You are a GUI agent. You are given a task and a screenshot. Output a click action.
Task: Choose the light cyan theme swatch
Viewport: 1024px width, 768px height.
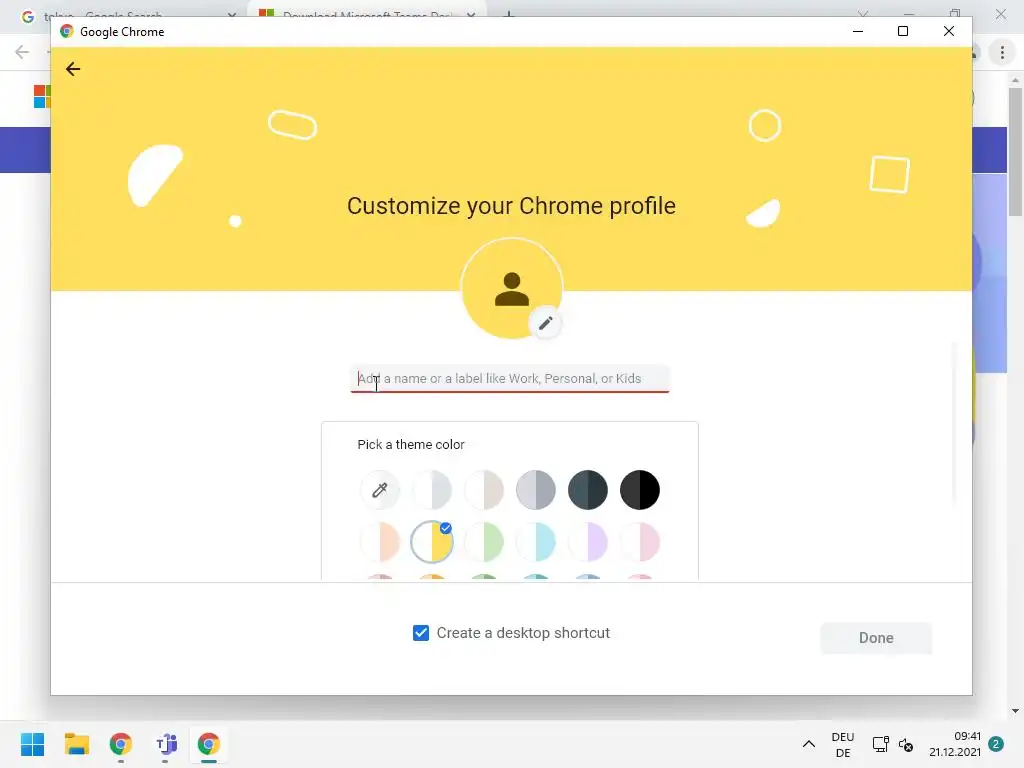tap(536, 542)
